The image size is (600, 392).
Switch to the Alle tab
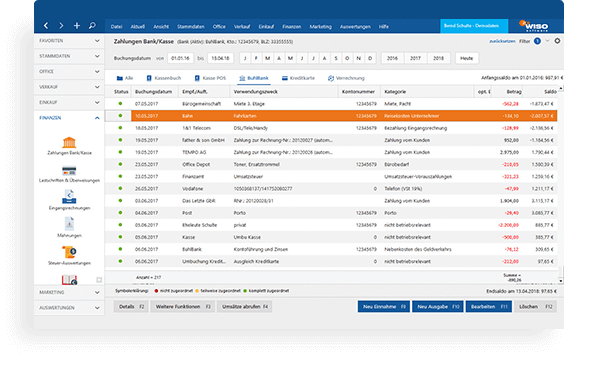(125, 78)
